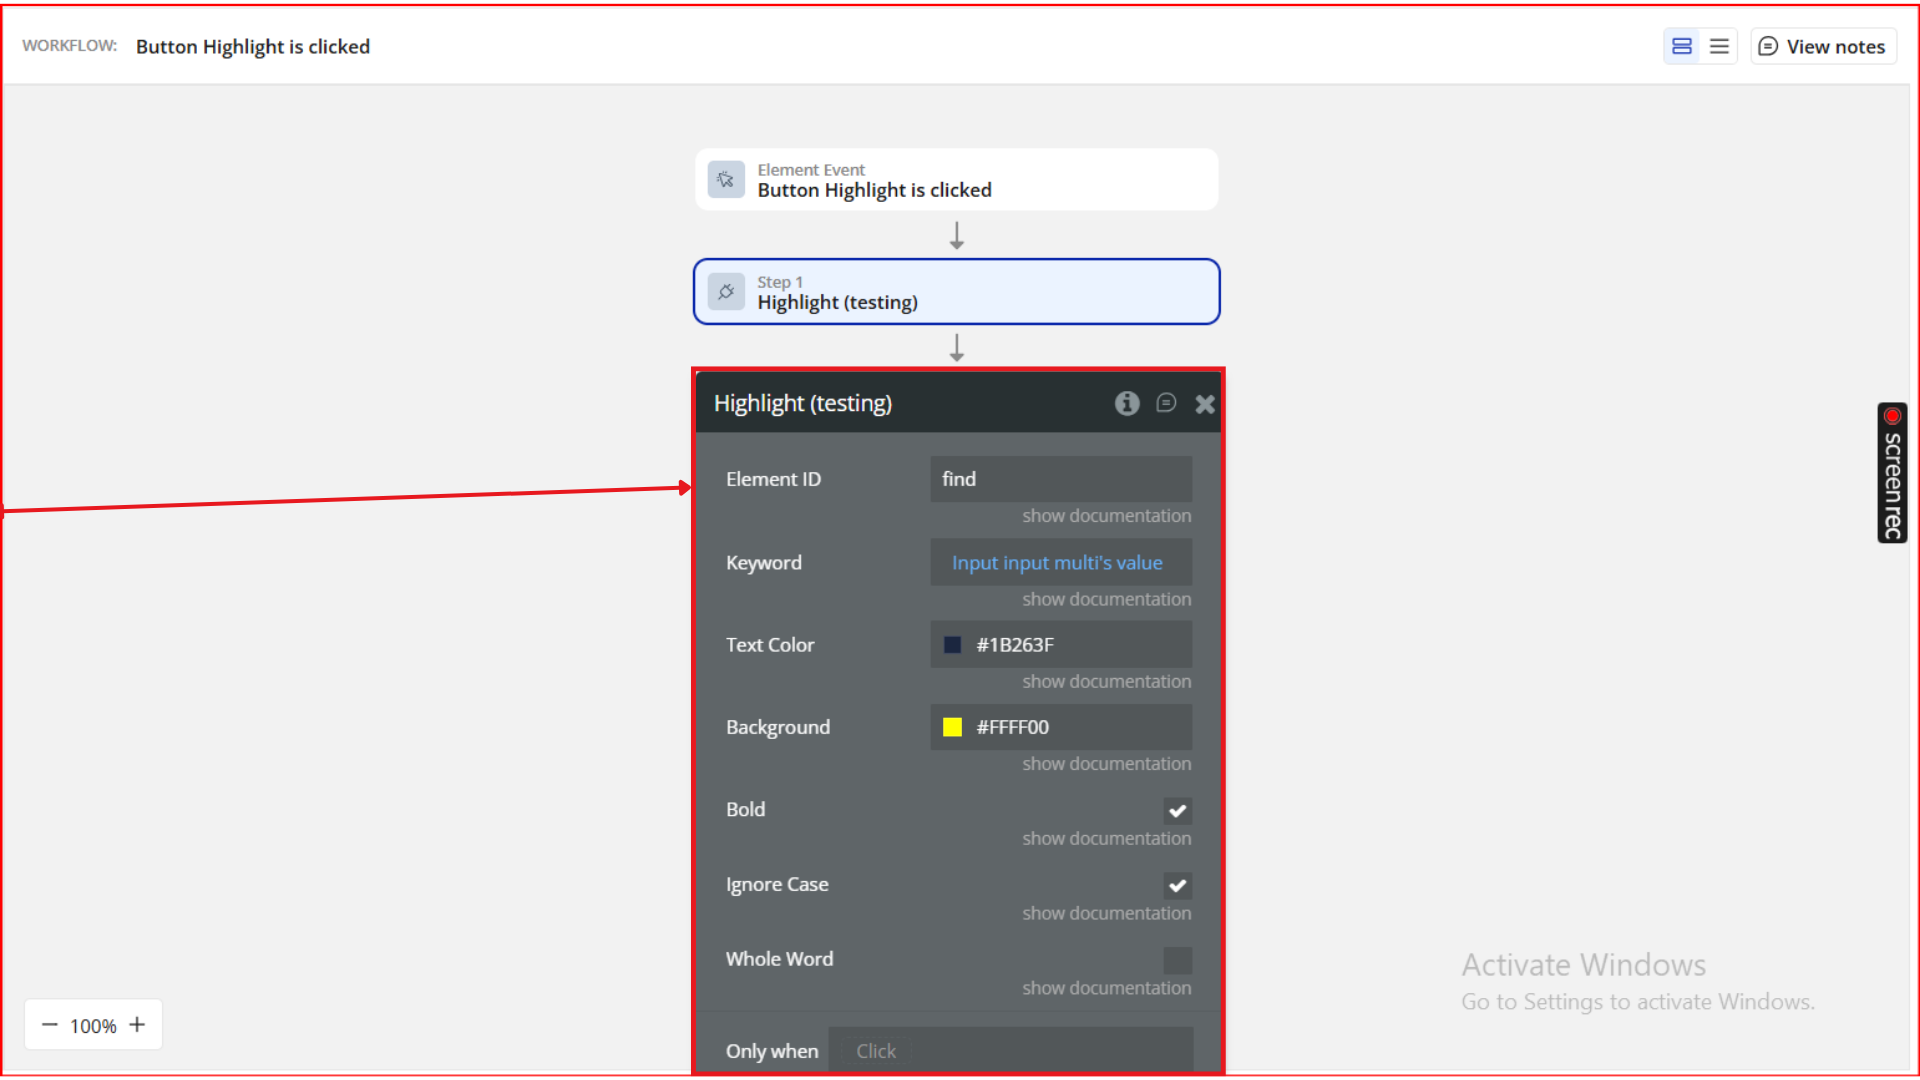Screen dimensions: 1920x1080
Task: Click the View notes button
Action: 1823,46
